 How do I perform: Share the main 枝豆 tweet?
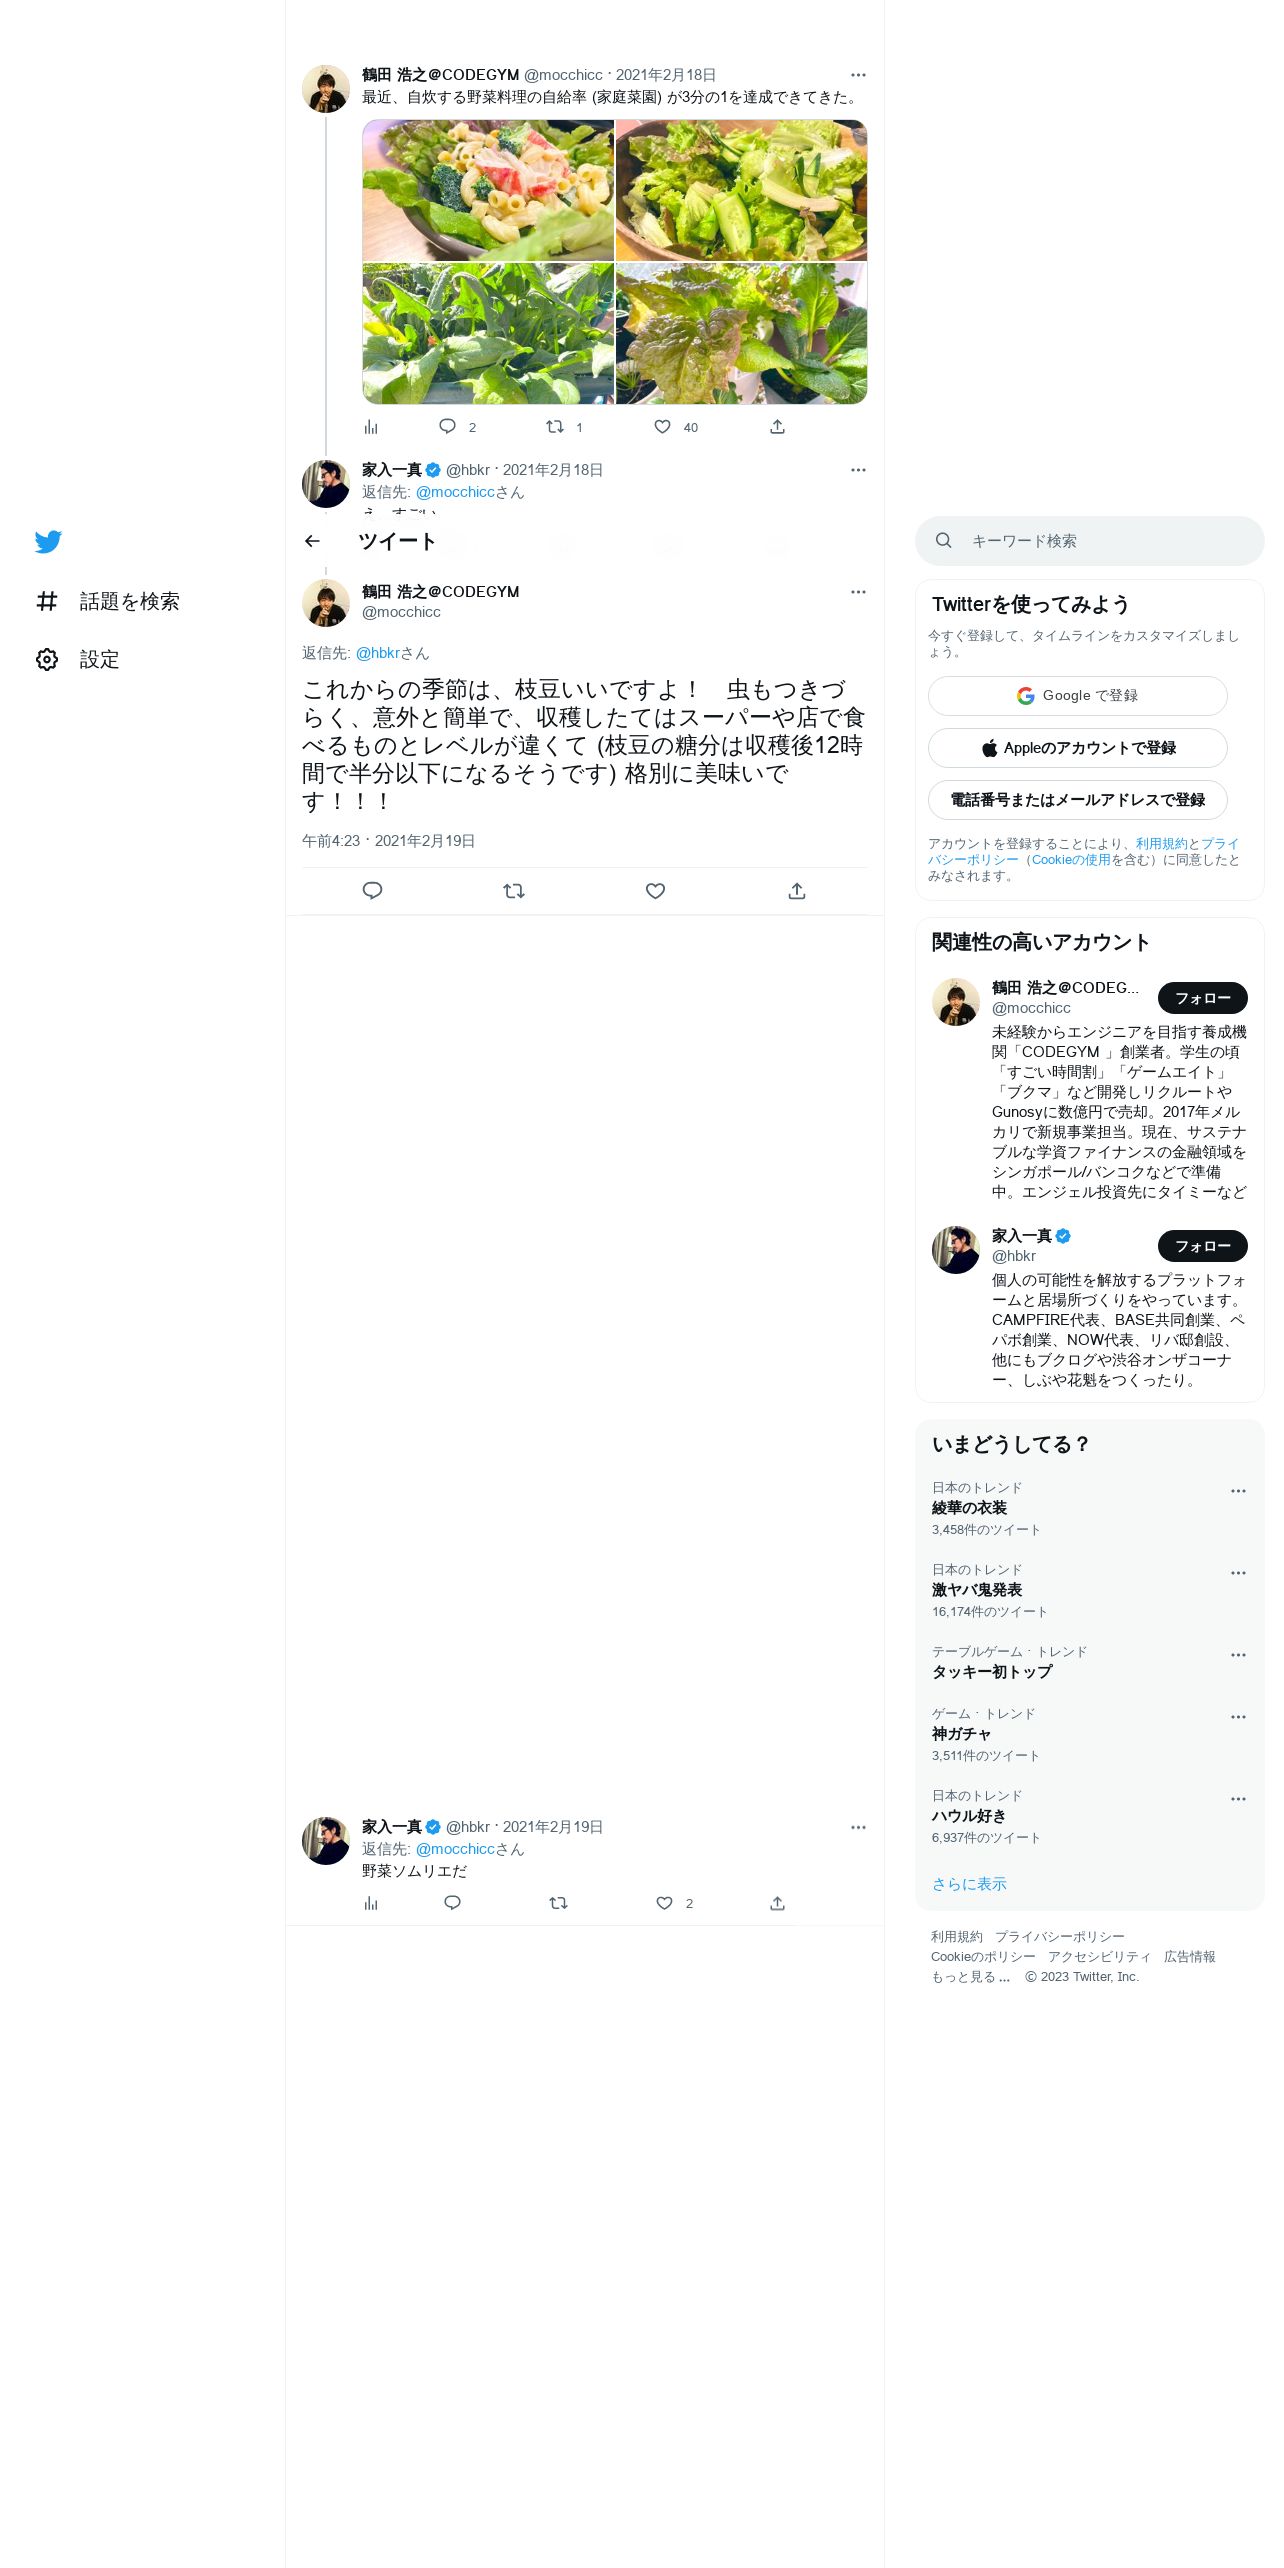pos(797,891)
